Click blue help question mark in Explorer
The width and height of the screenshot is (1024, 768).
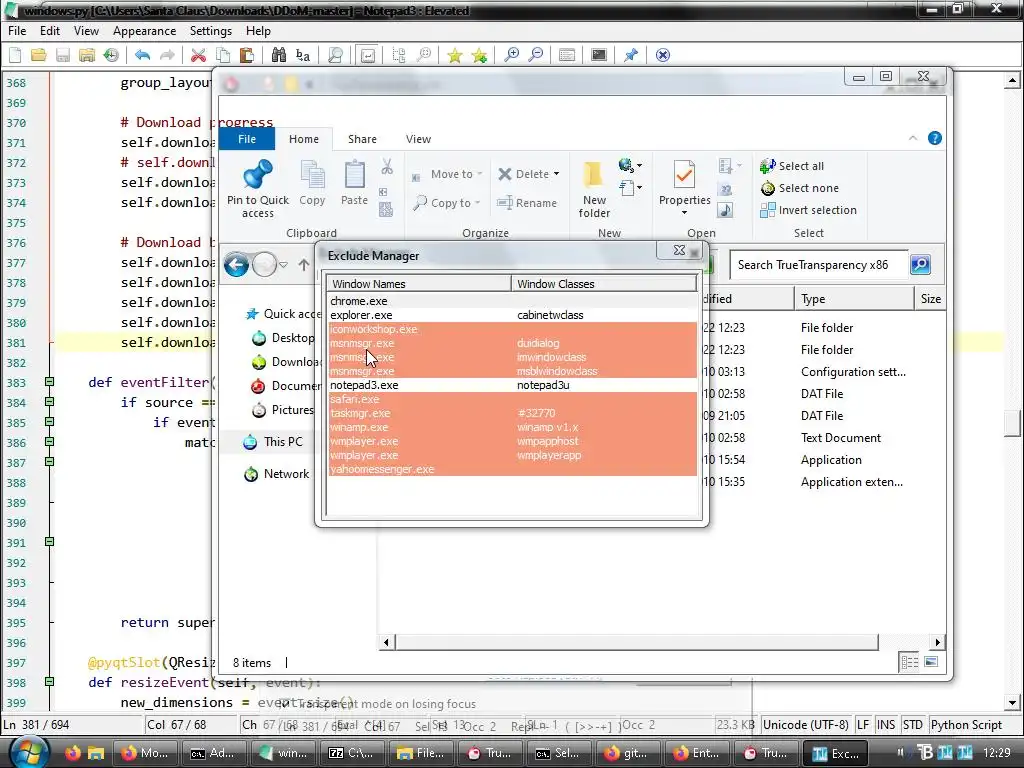click(x=935, y=138)
